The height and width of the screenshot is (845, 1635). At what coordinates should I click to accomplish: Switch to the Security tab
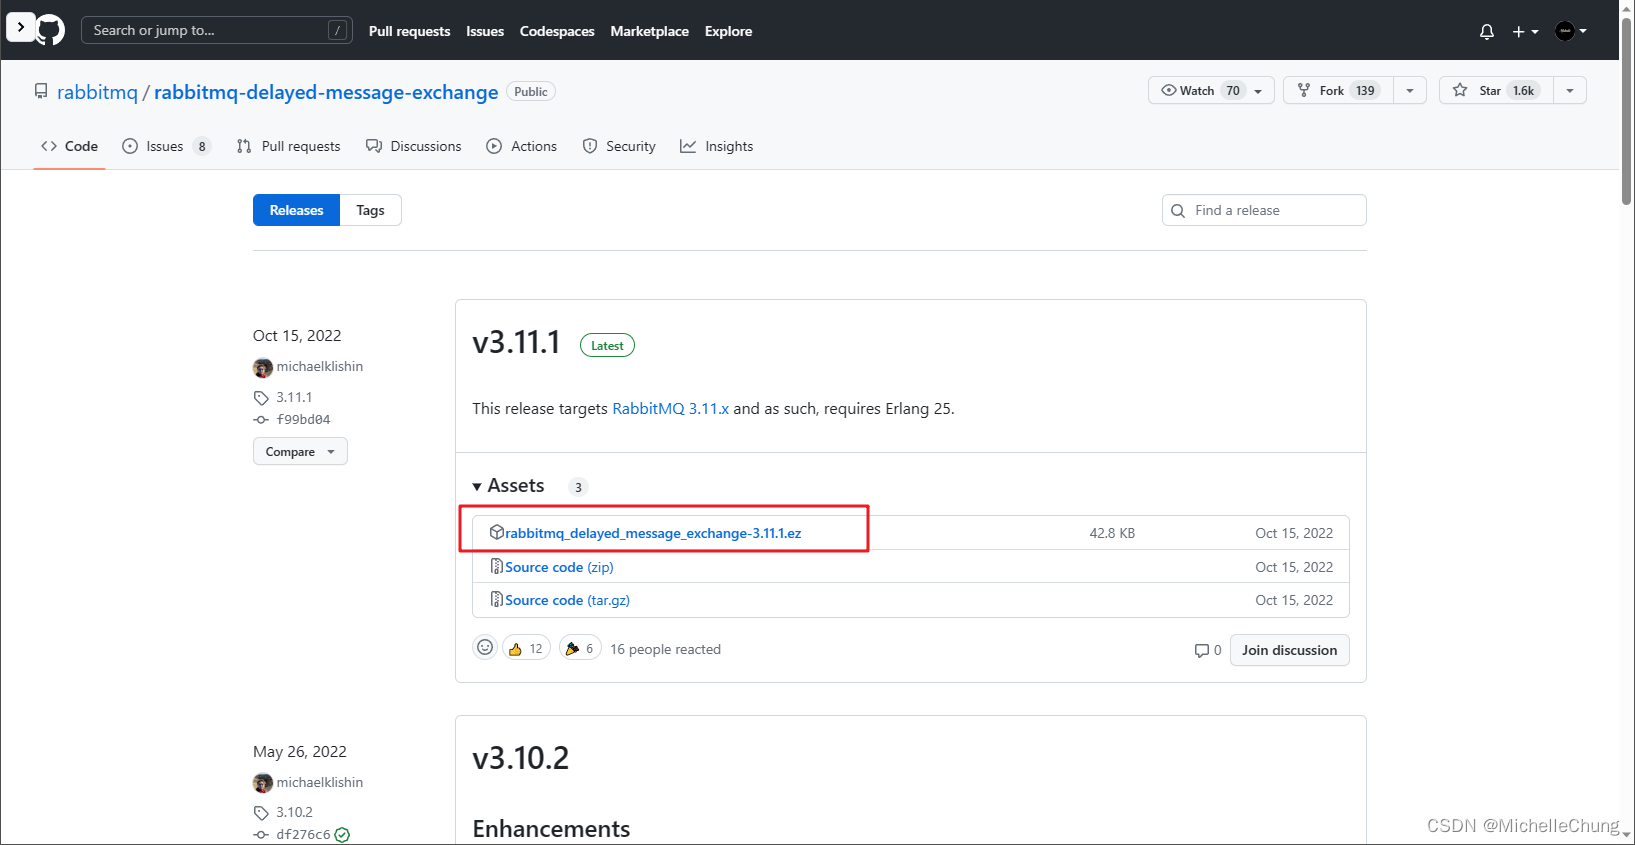point(619,146)
